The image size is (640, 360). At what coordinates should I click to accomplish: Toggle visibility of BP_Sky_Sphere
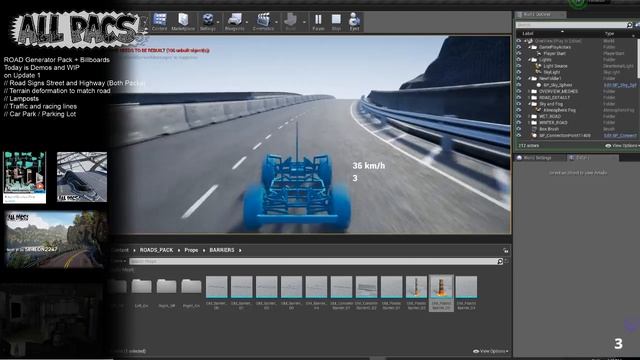[x=519, y=85]
